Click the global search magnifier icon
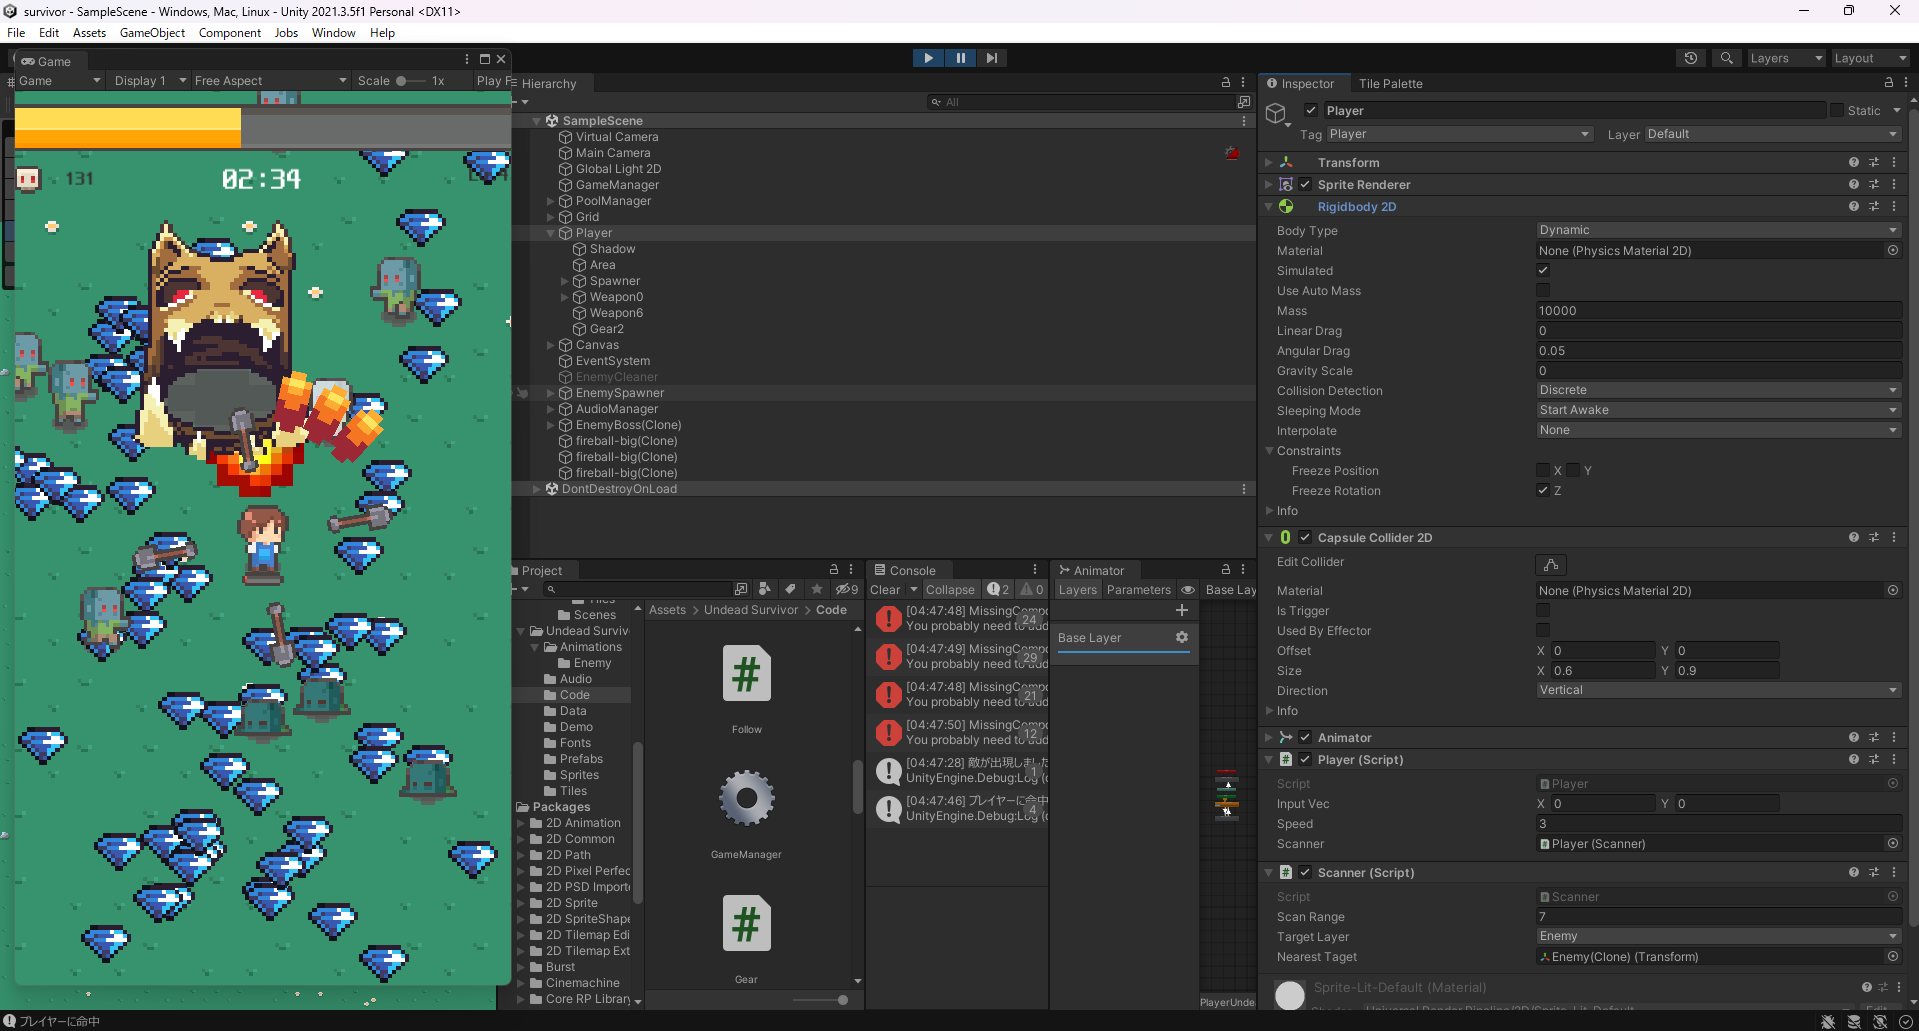This screenshot has width=1919, height=1031. click(1726, 58)
